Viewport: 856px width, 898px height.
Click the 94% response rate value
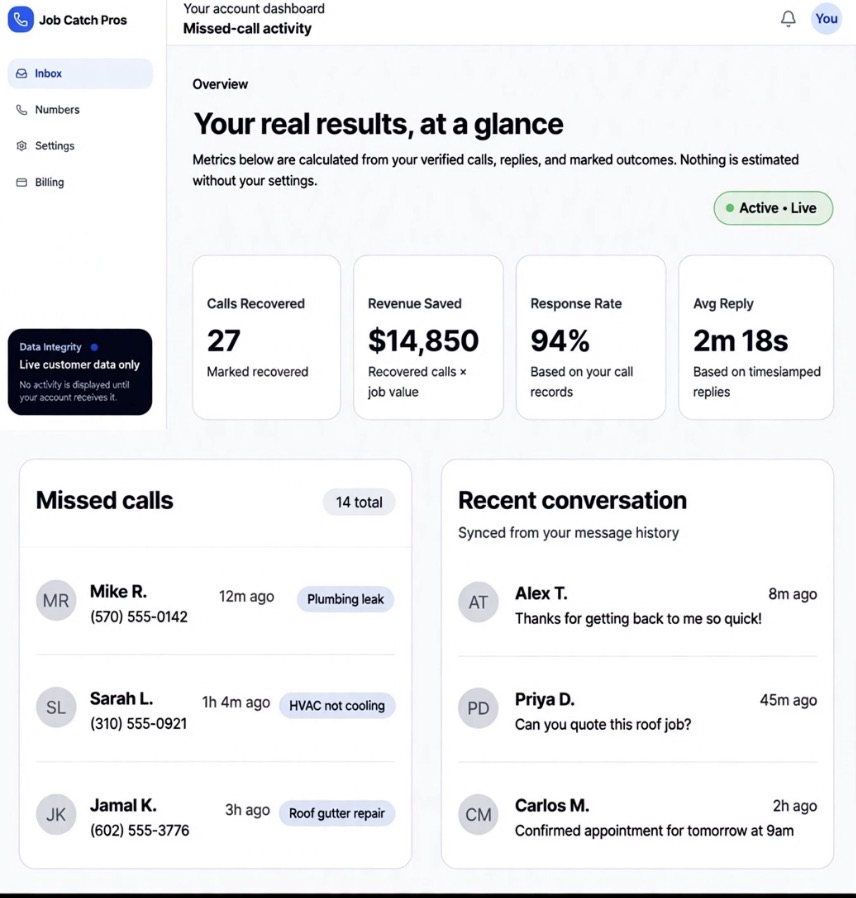[x=560, y=340]
